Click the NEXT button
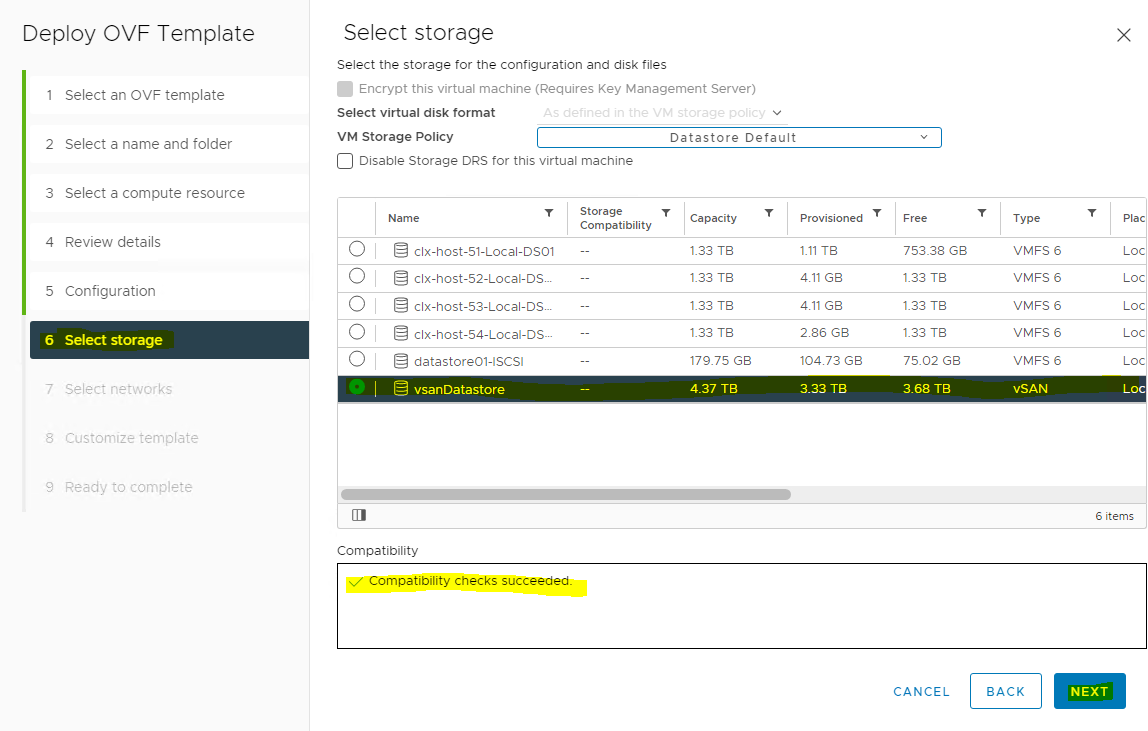The width and height of the screenshot is (1148, 731). click(1089, 691)
